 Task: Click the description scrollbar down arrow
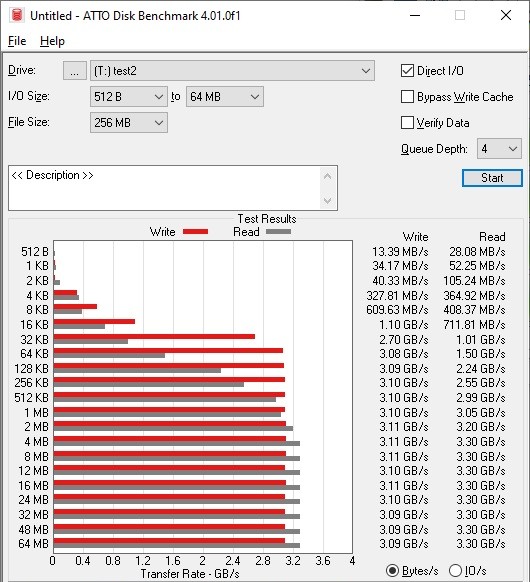pos(327,200)
